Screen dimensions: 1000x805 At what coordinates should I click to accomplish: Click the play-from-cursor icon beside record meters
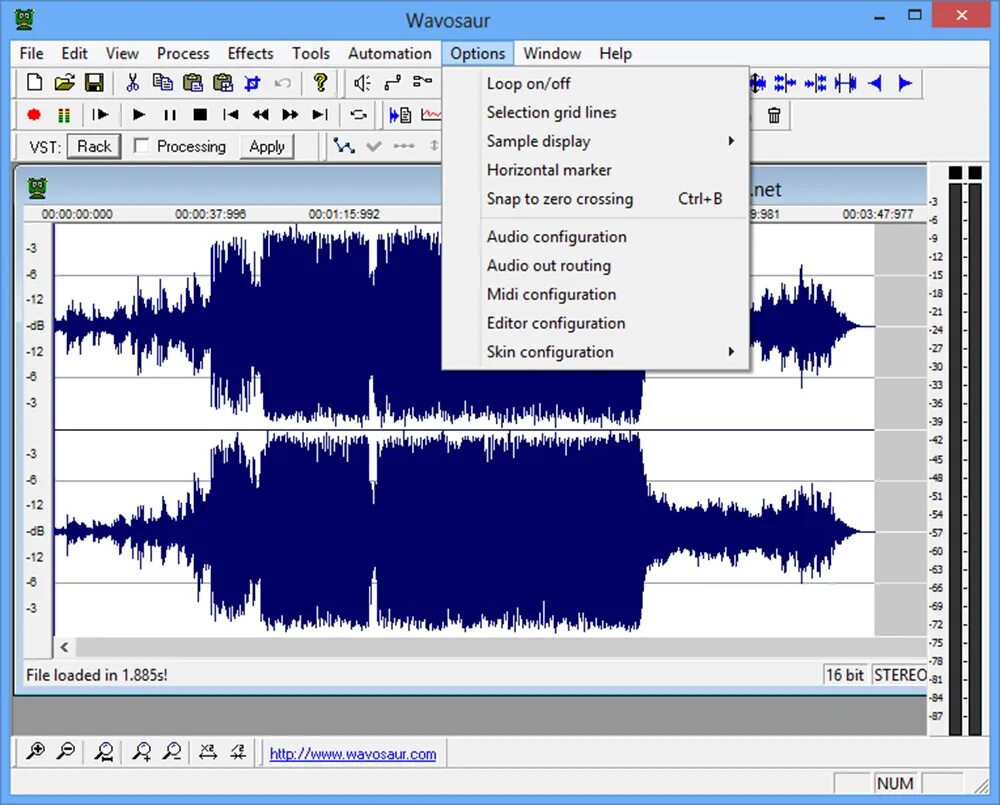[100, 115]
